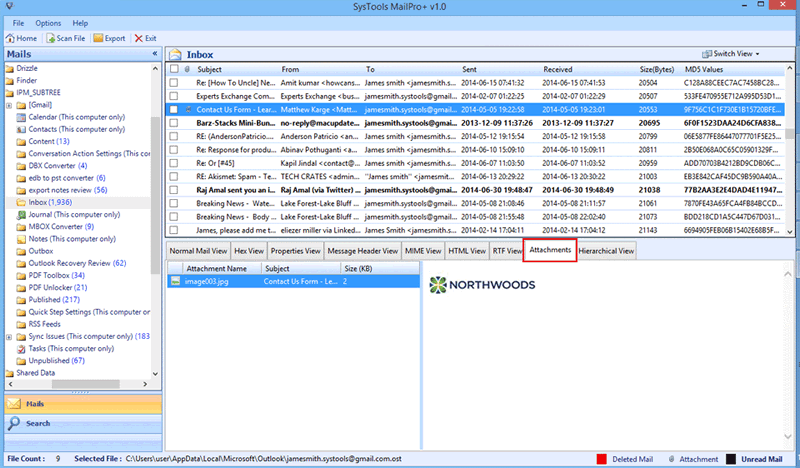Check the 'Re: Or [#45]' email checkbox
This screenshot has width=800, height=468.
coord(174,163)
